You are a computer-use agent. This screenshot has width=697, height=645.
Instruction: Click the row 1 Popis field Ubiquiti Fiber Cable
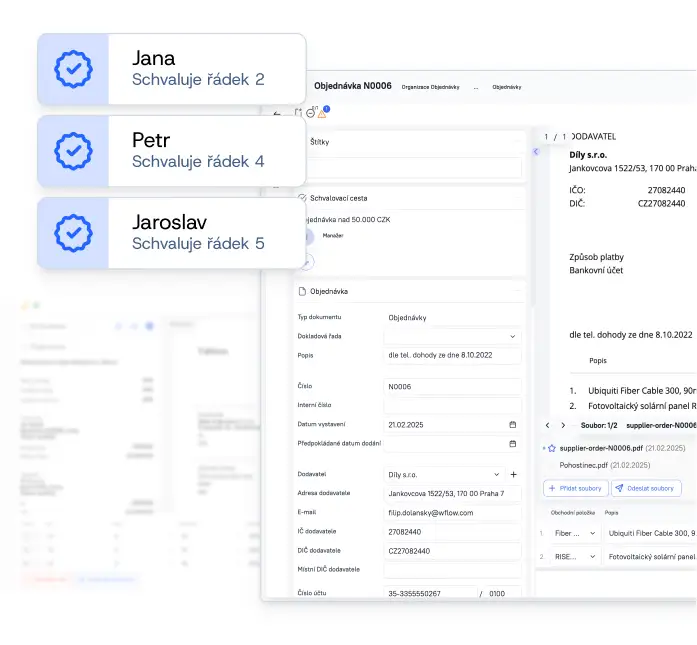click(x=651, y=533)
